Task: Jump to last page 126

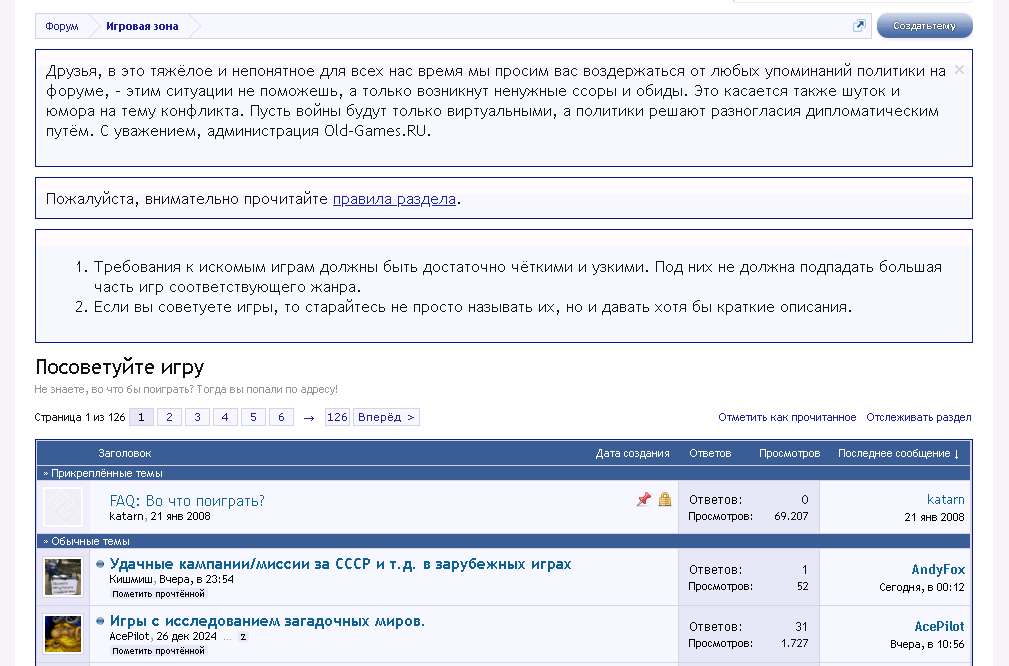Action: point(337,417)
